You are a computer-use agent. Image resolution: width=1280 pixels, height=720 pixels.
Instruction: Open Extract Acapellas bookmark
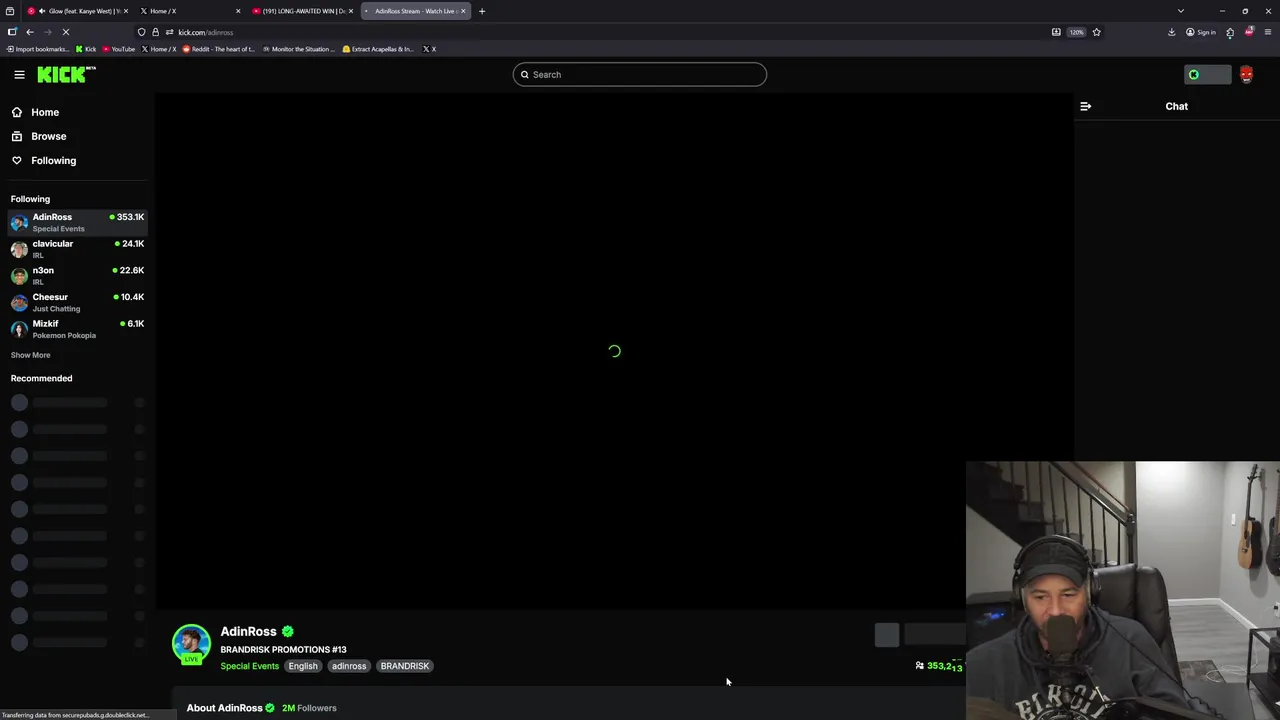[378, 49]
